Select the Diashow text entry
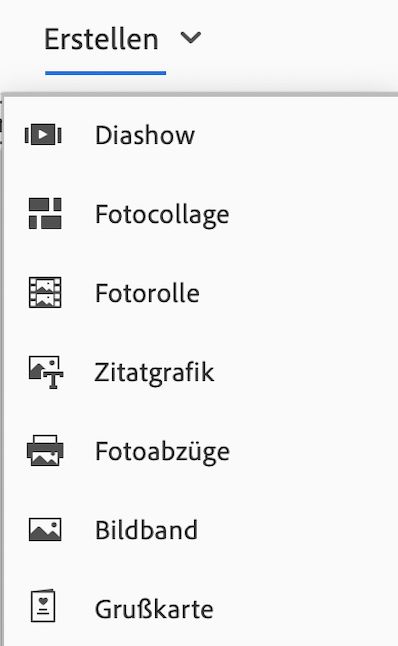 click(145, 135)
